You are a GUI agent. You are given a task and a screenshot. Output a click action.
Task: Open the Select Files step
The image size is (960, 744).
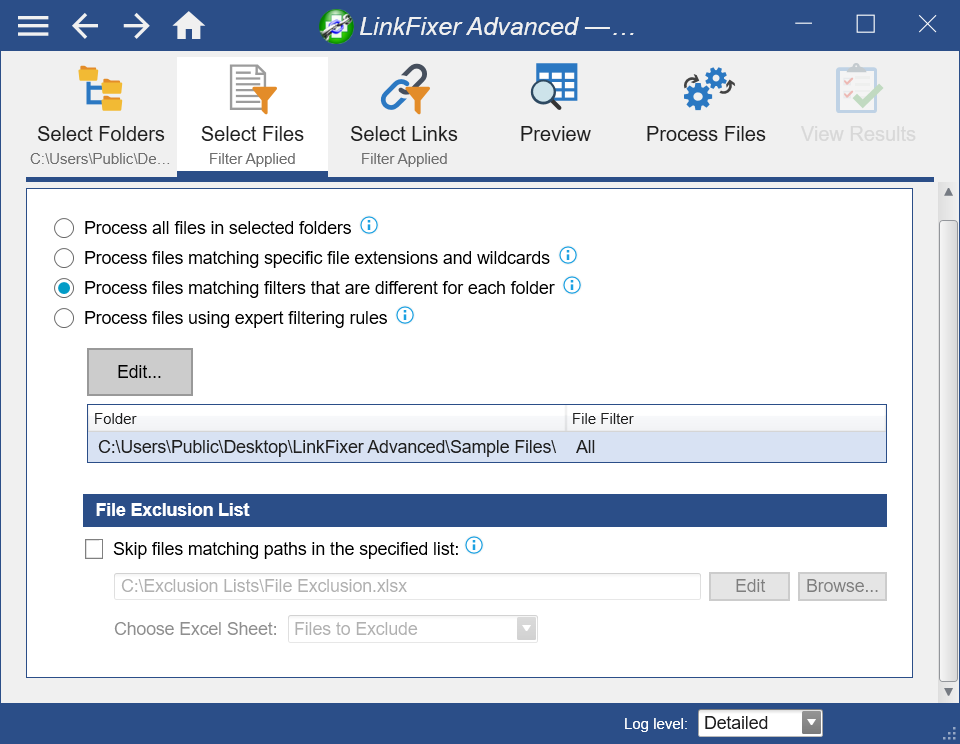pyautogui.click(x=252, y=115)
